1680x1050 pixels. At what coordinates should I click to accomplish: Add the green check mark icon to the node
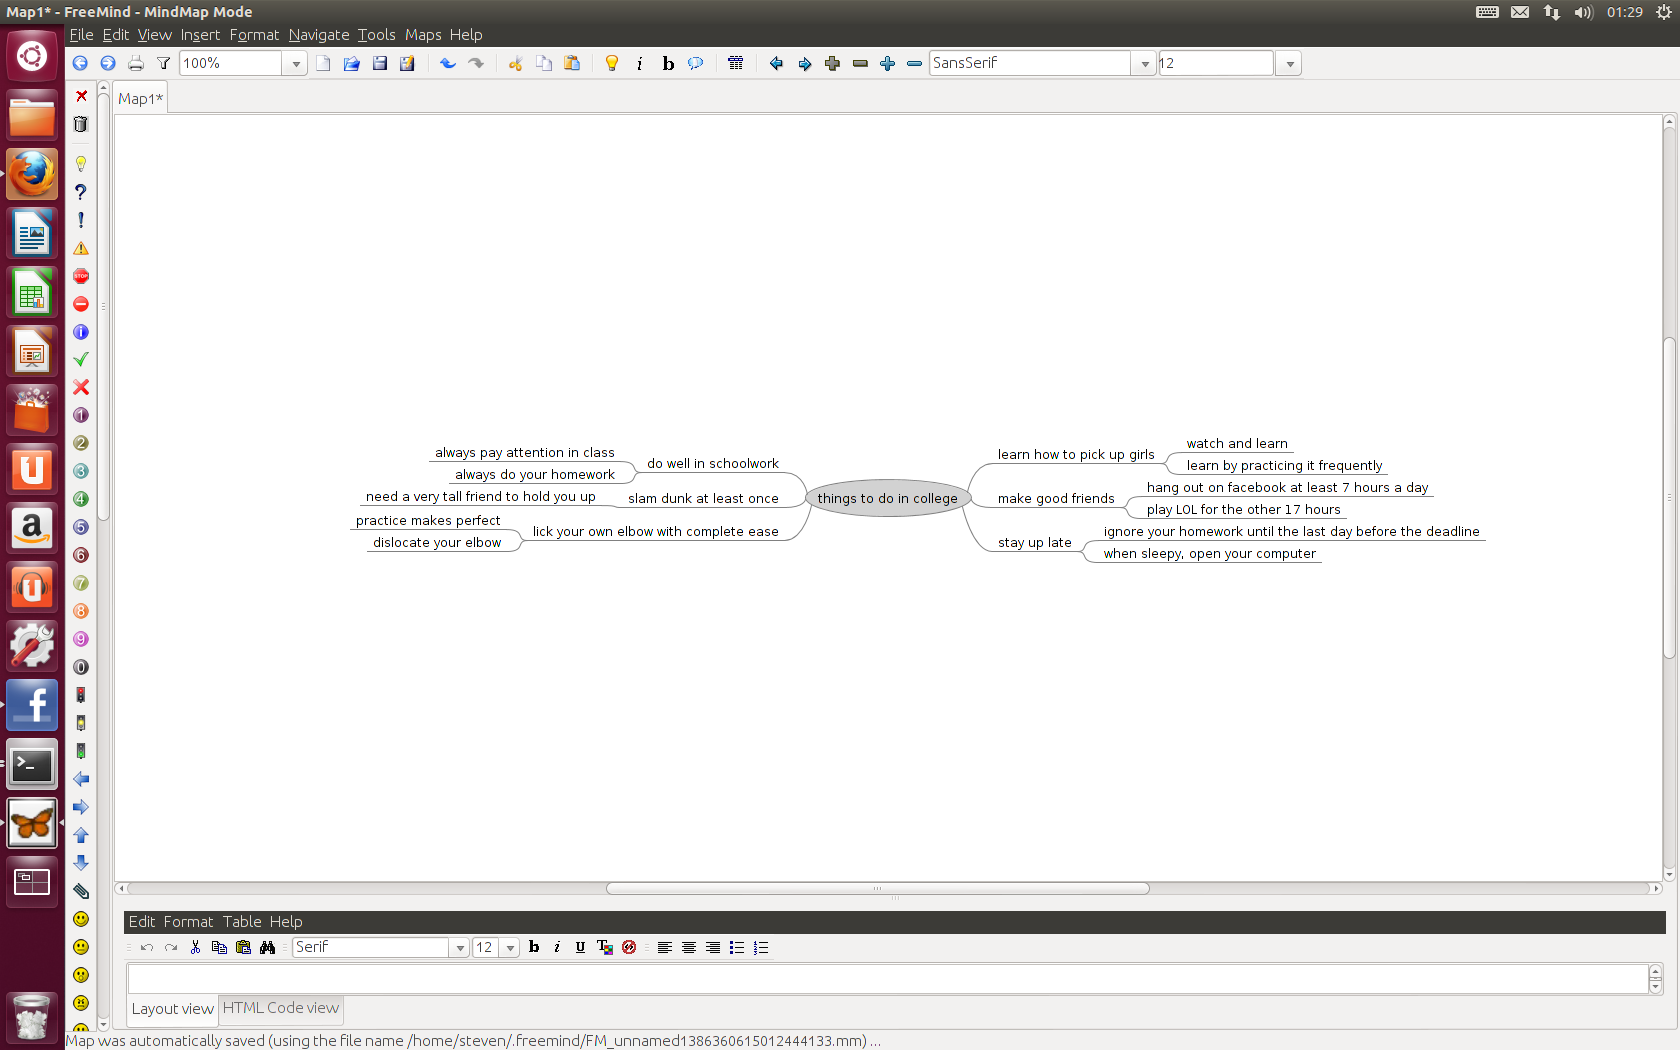81,359
